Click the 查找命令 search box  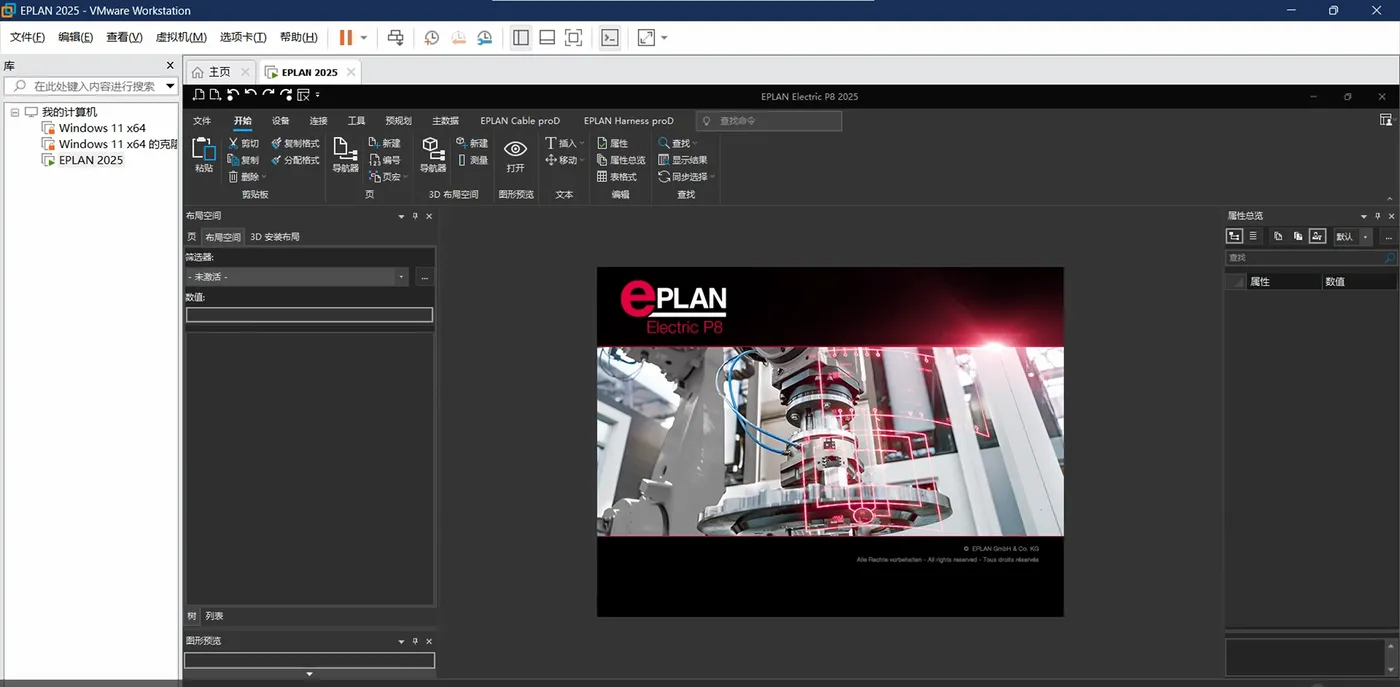click(769, 121)
